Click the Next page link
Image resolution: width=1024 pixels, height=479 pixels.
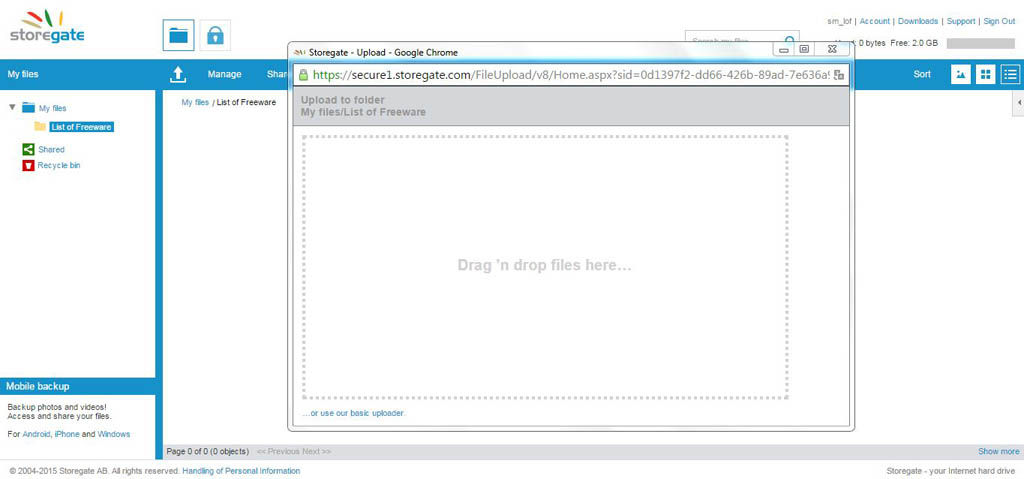point(317,452)
